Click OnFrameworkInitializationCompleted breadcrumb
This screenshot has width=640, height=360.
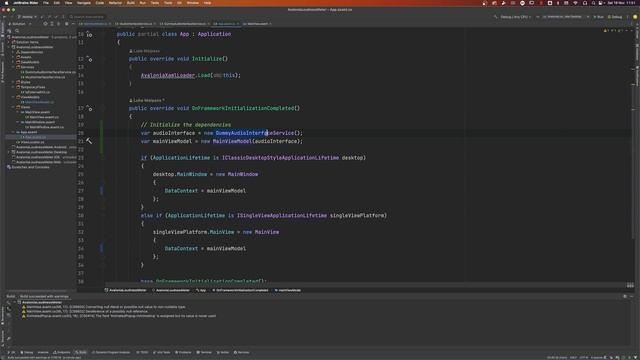click(x=240, y=290)
